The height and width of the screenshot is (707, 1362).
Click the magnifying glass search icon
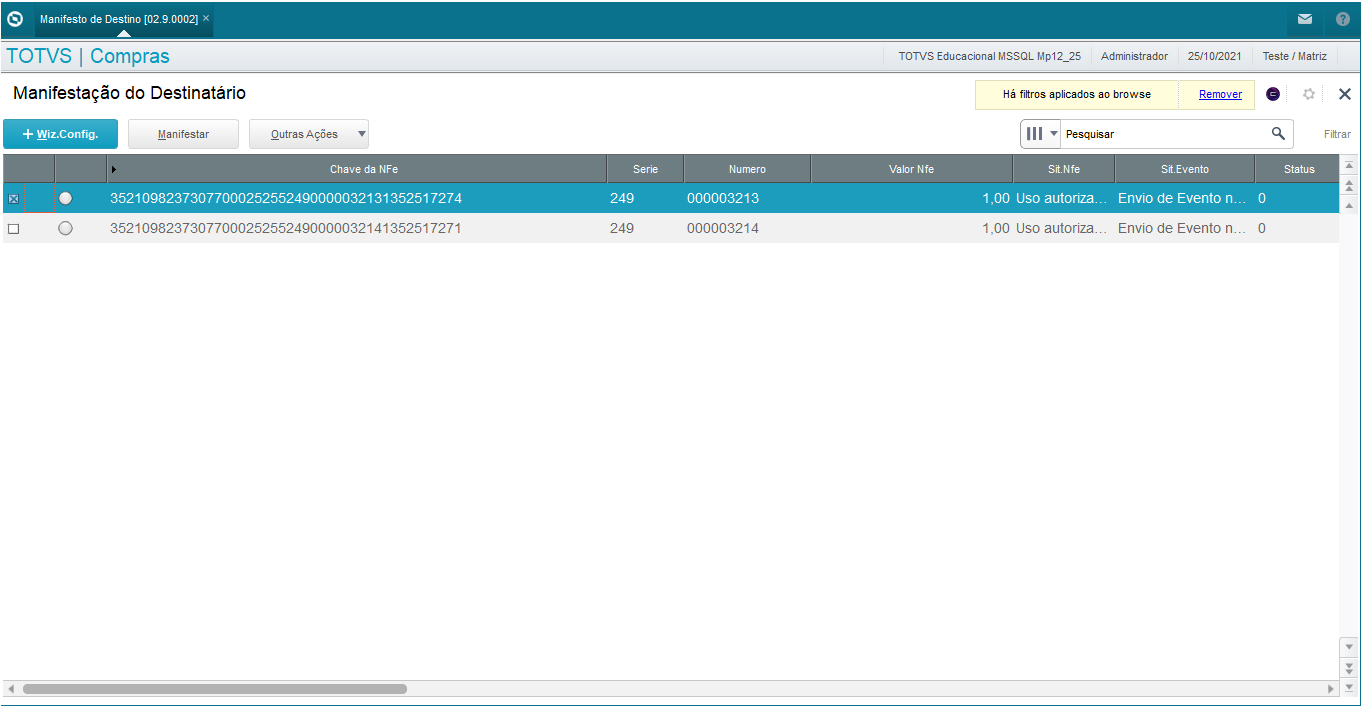pyautogui.click(x=1278, y=133)
